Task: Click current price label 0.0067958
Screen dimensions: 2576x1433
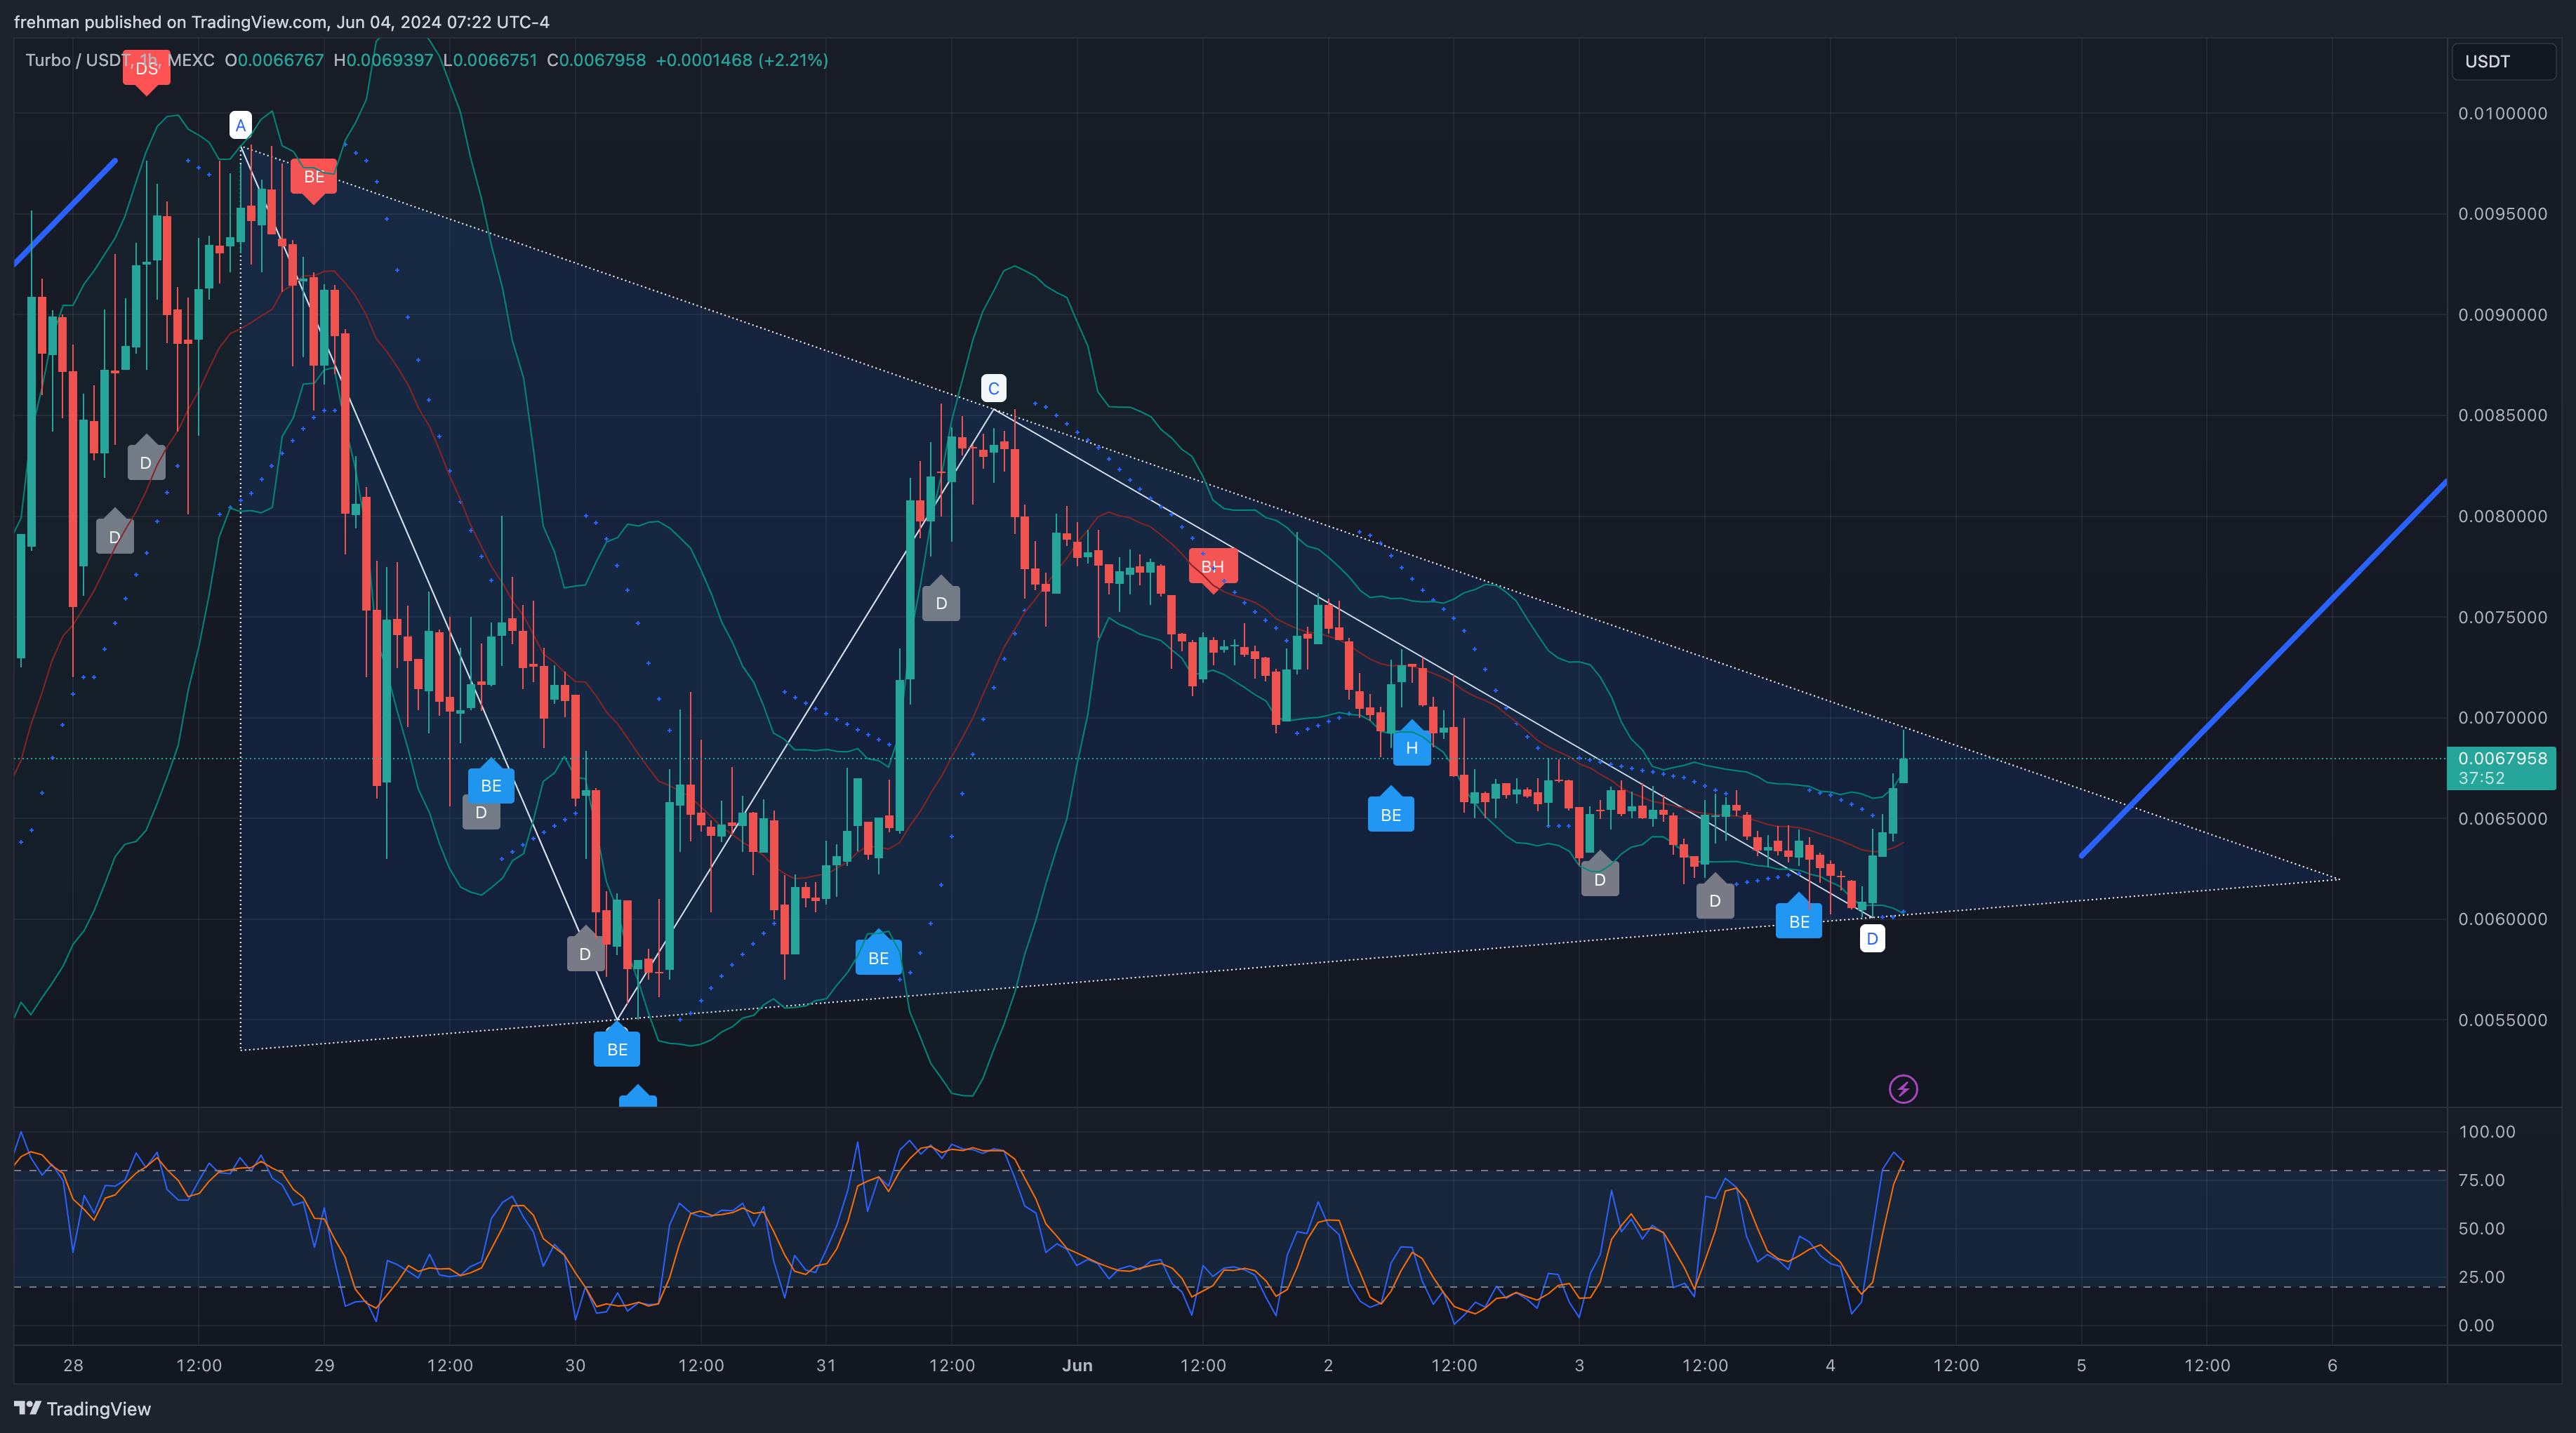Action: point(2502,758)
